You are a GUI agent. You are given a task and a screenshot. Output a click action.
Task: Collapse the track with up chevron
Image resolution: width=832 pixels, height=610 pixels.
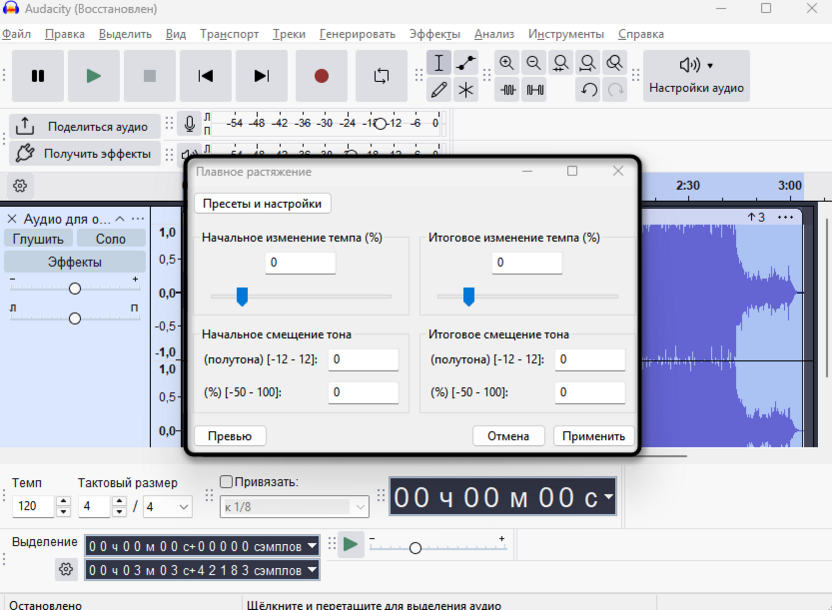tap(120, 219)
